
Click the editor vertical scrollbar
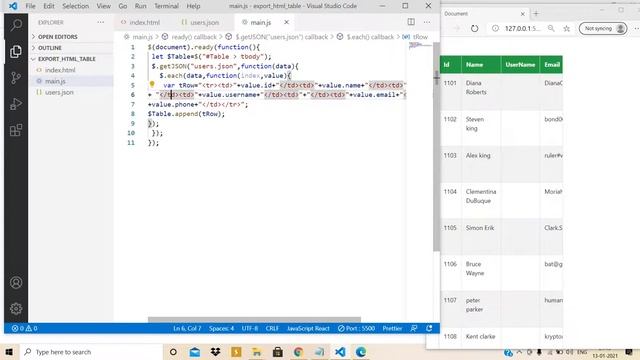pos(436,147)
